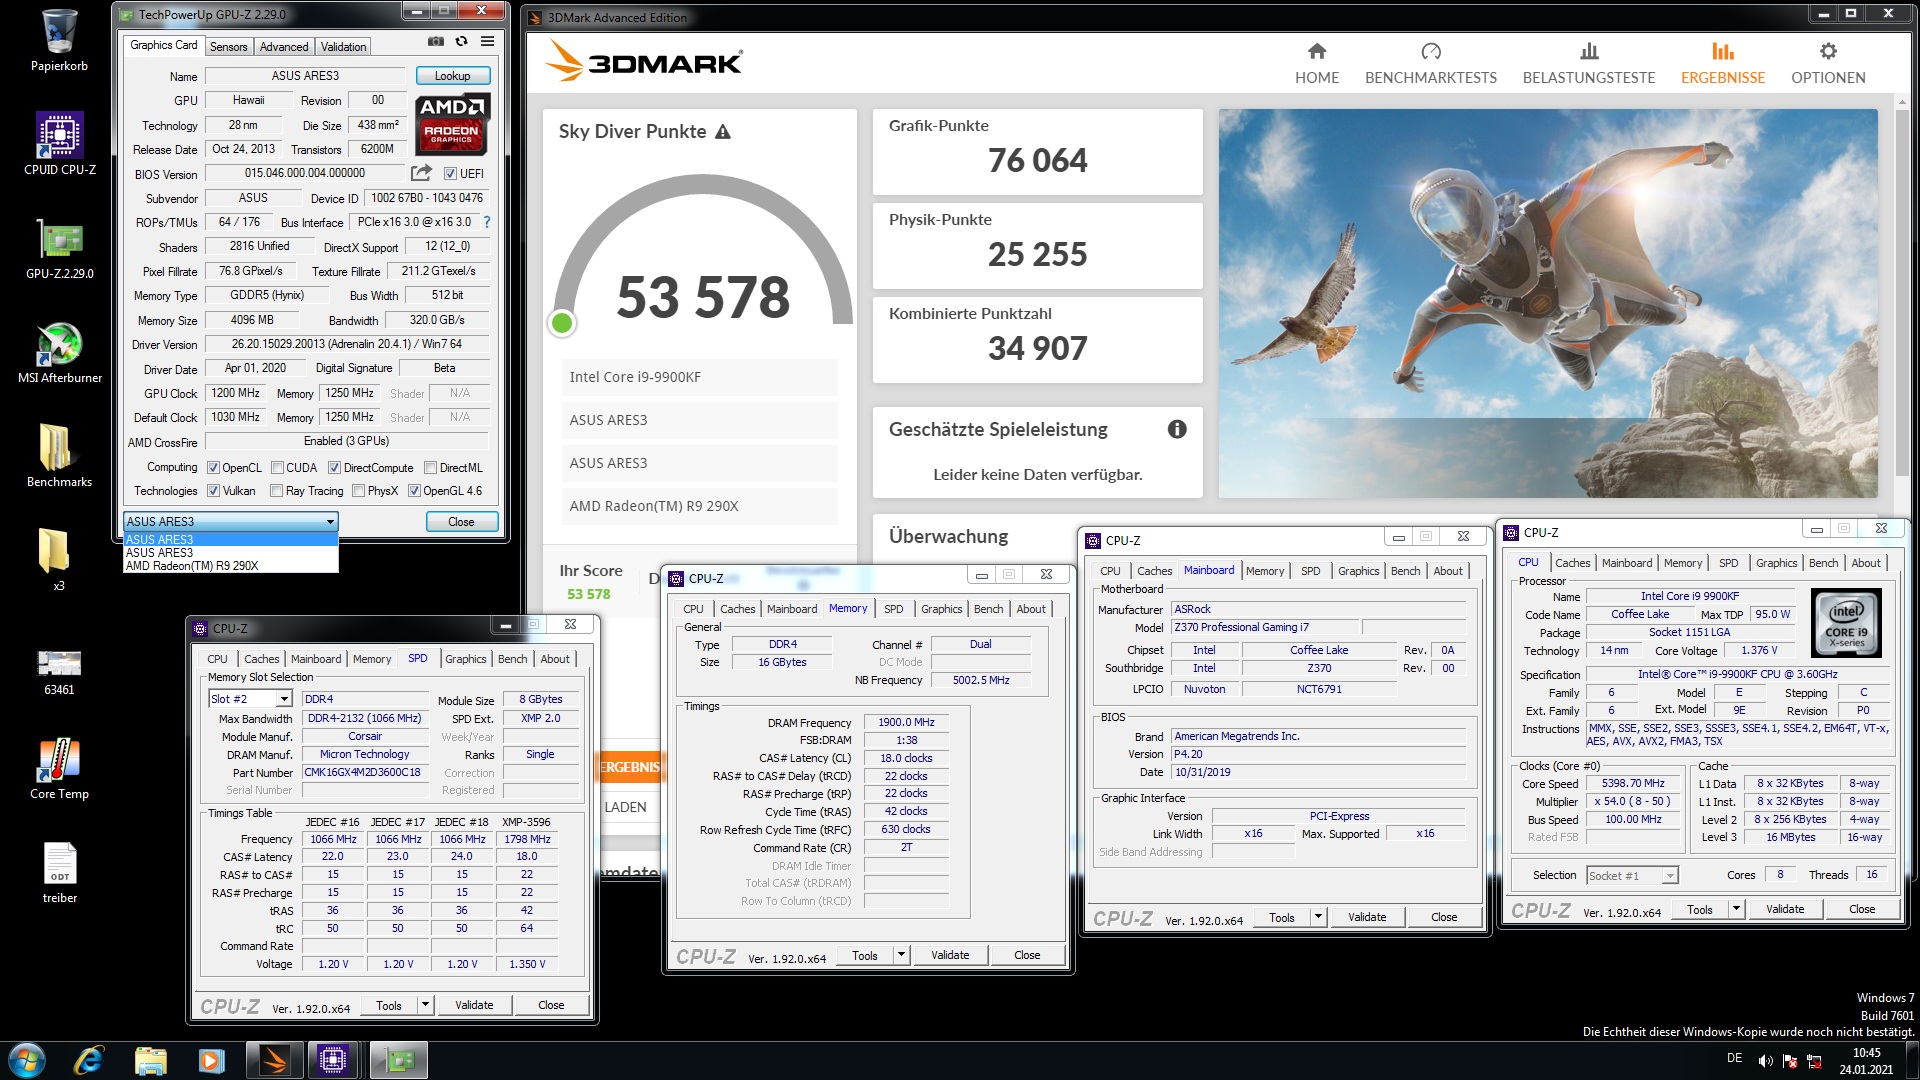Expand the Tools arrow in Memory CPU-Z window
The image size is (1920, 1080).
[x=901, y=955]
